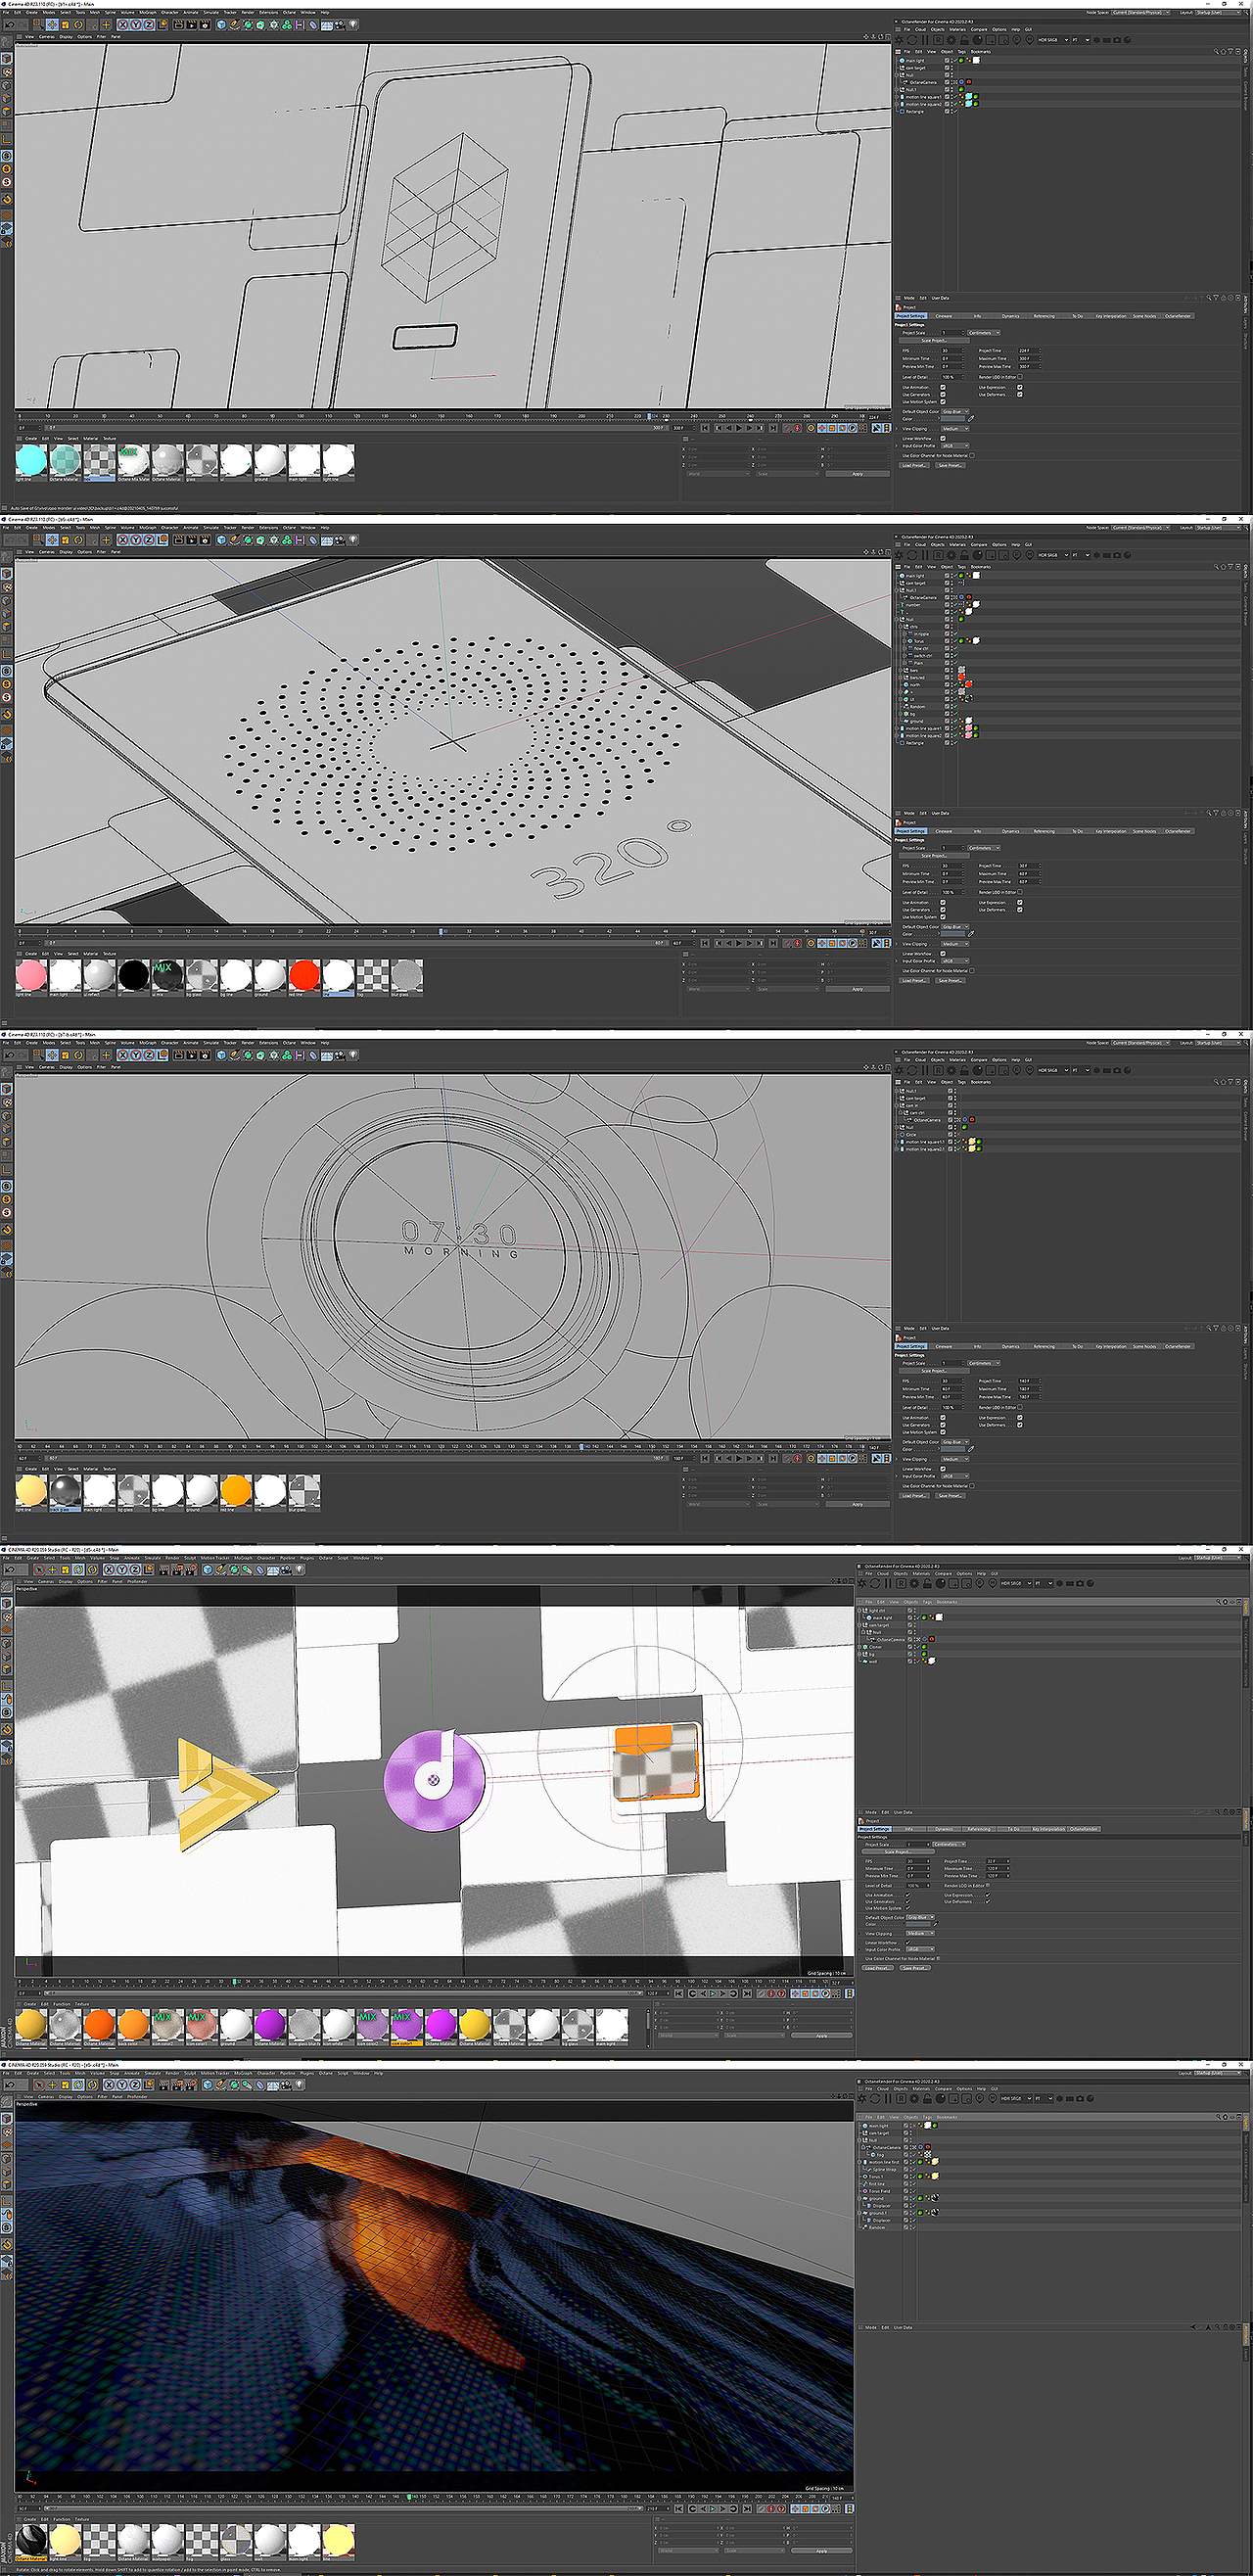Screen dimensions: 1253x2576
Task: Click the Cube primitive icon in the 320° dotted window
Action: click(x=221, y=540)
